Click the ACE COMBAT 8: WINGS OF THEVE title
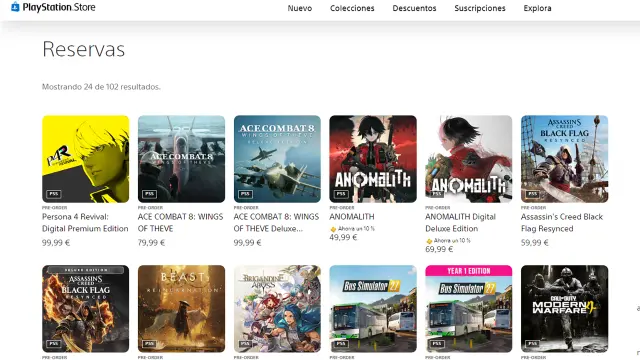The image size is (640, 360). click(x=180, y=222)
